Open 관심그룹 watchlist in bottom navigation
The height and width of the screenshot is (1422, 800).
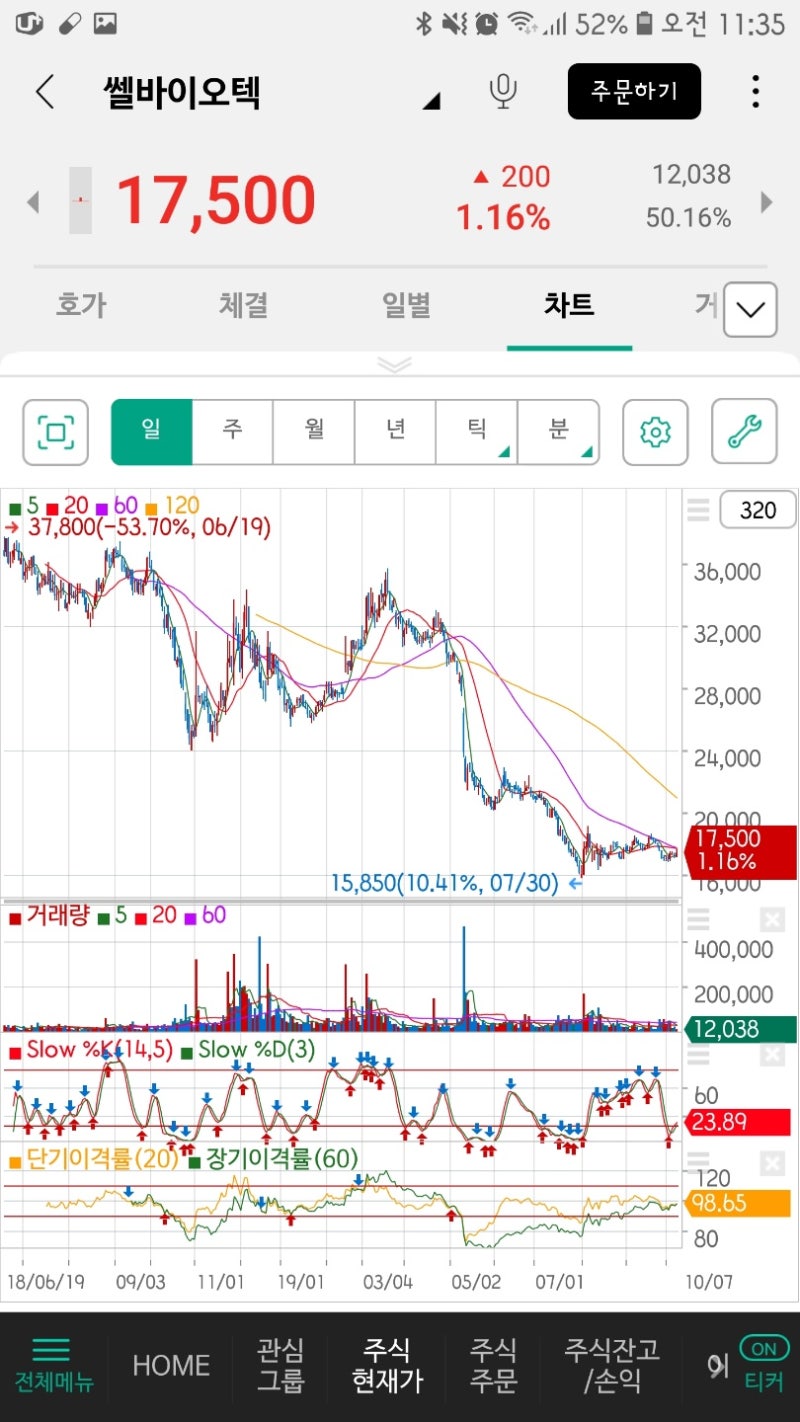pos(279,1365)
